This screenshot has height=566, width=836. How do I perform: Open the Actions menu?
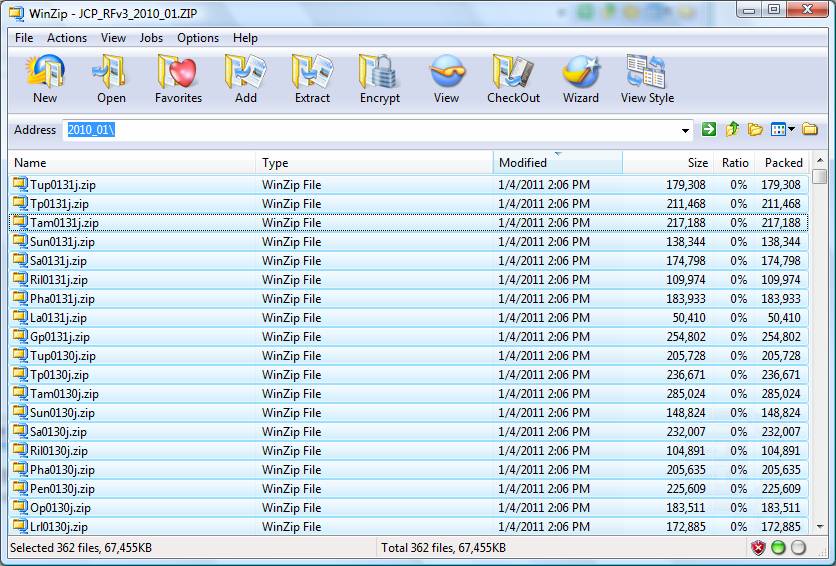(x=67, y=38)
